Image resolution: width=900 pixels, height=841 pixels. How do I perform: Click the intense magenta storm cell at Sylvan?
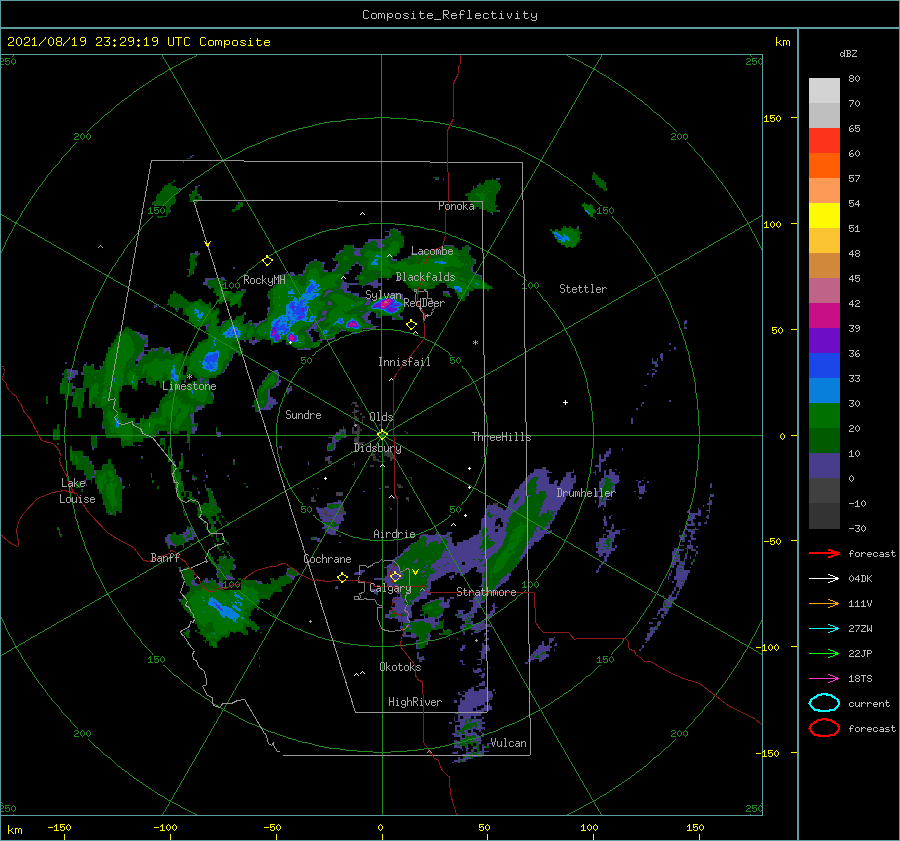coord(386,305)
